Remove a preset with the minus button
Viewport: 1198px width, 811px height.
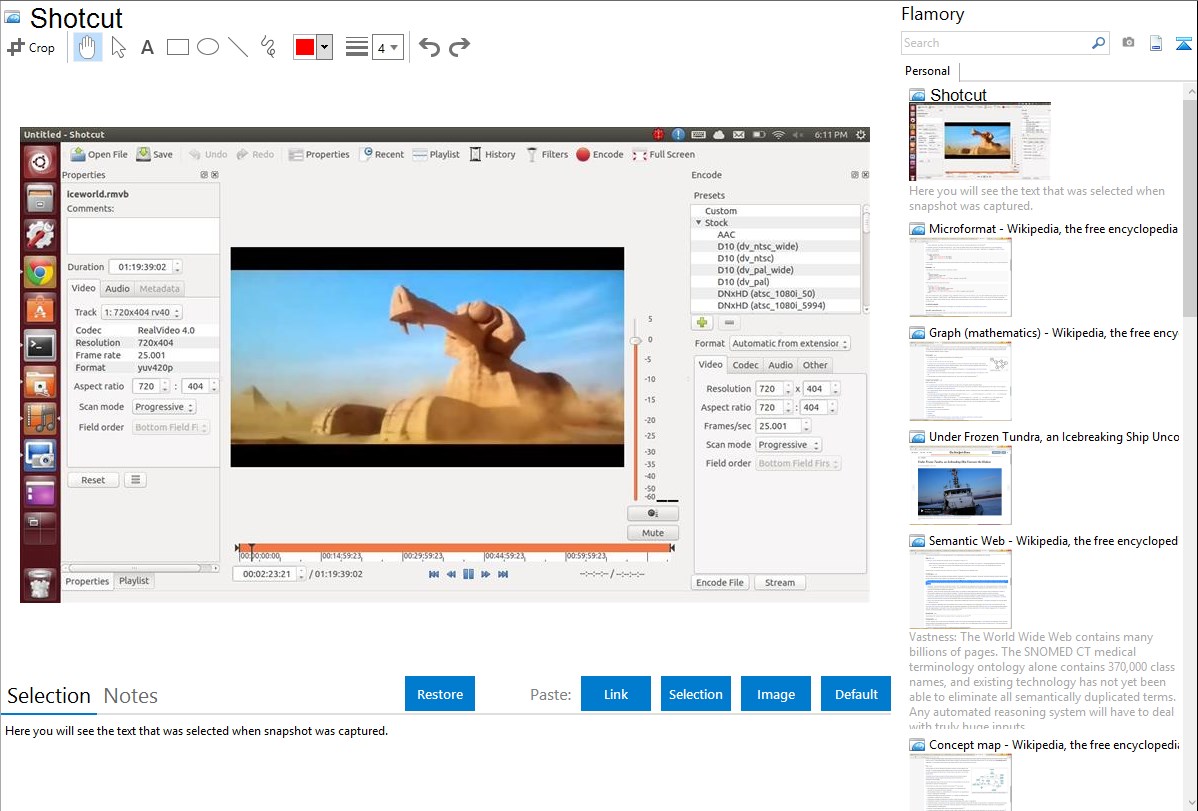[729, 323]
